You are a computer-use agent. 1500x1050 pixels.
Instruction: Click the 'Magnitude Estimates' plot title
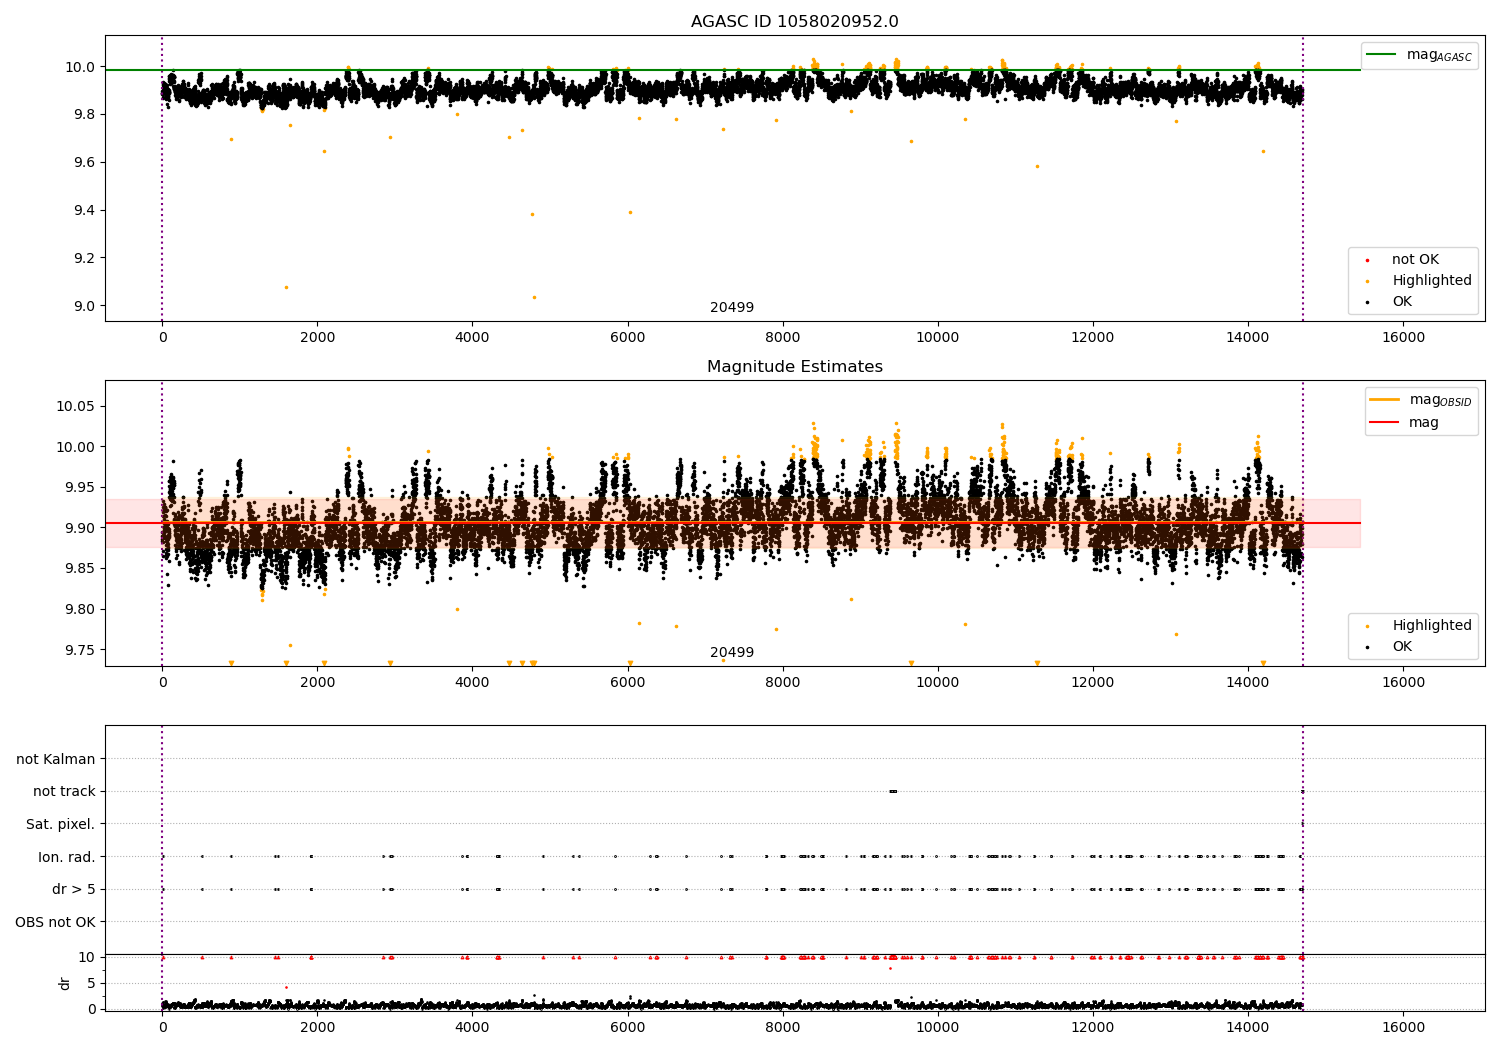[x=794, y=367]
